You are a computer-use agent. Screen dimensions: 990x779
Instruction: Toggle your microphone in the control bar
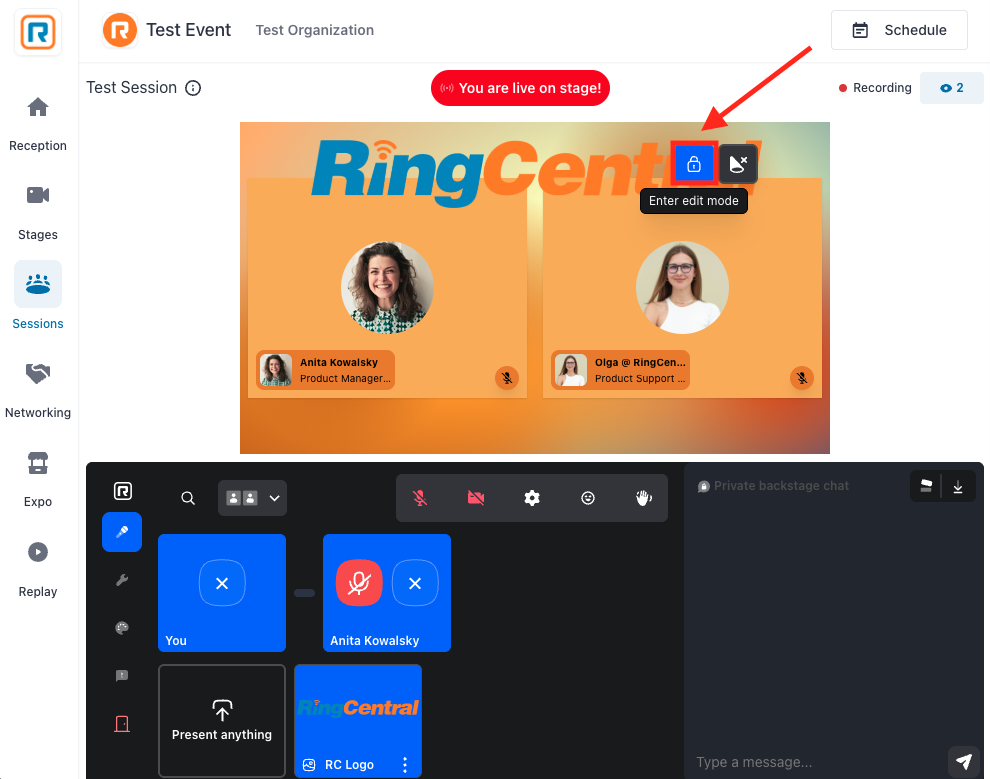(x=420, y=498)
